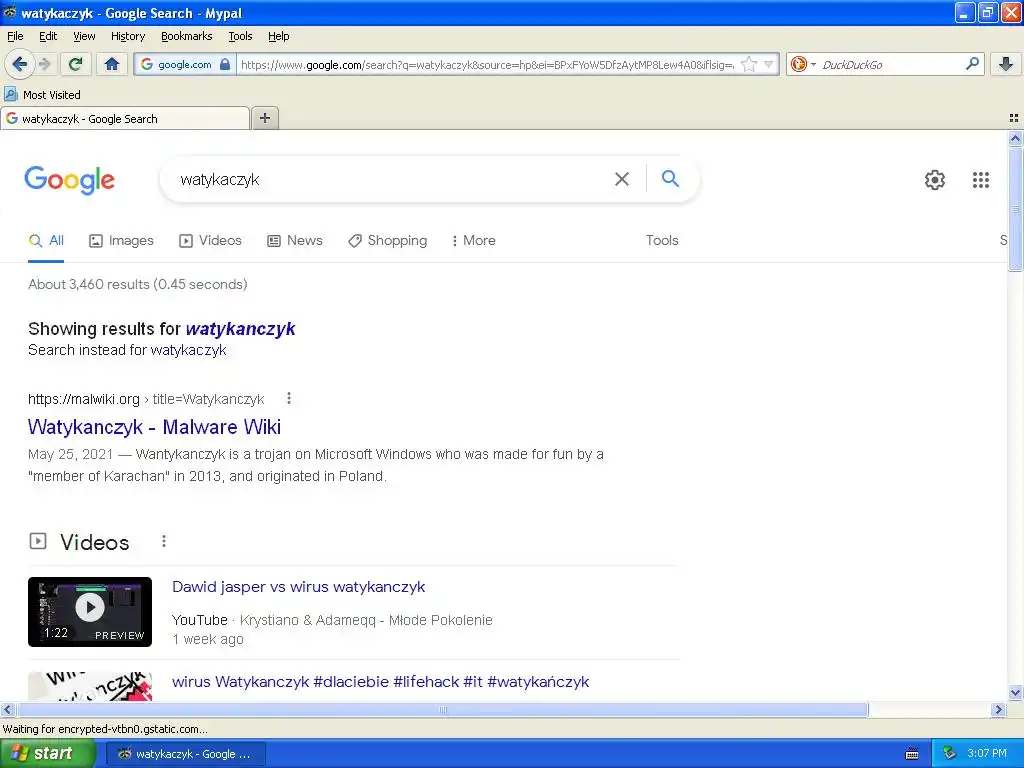This screenshot has height=768, width=1024.
Task: Click the About 3,460 results text
Action: click(x=138, y=284)
